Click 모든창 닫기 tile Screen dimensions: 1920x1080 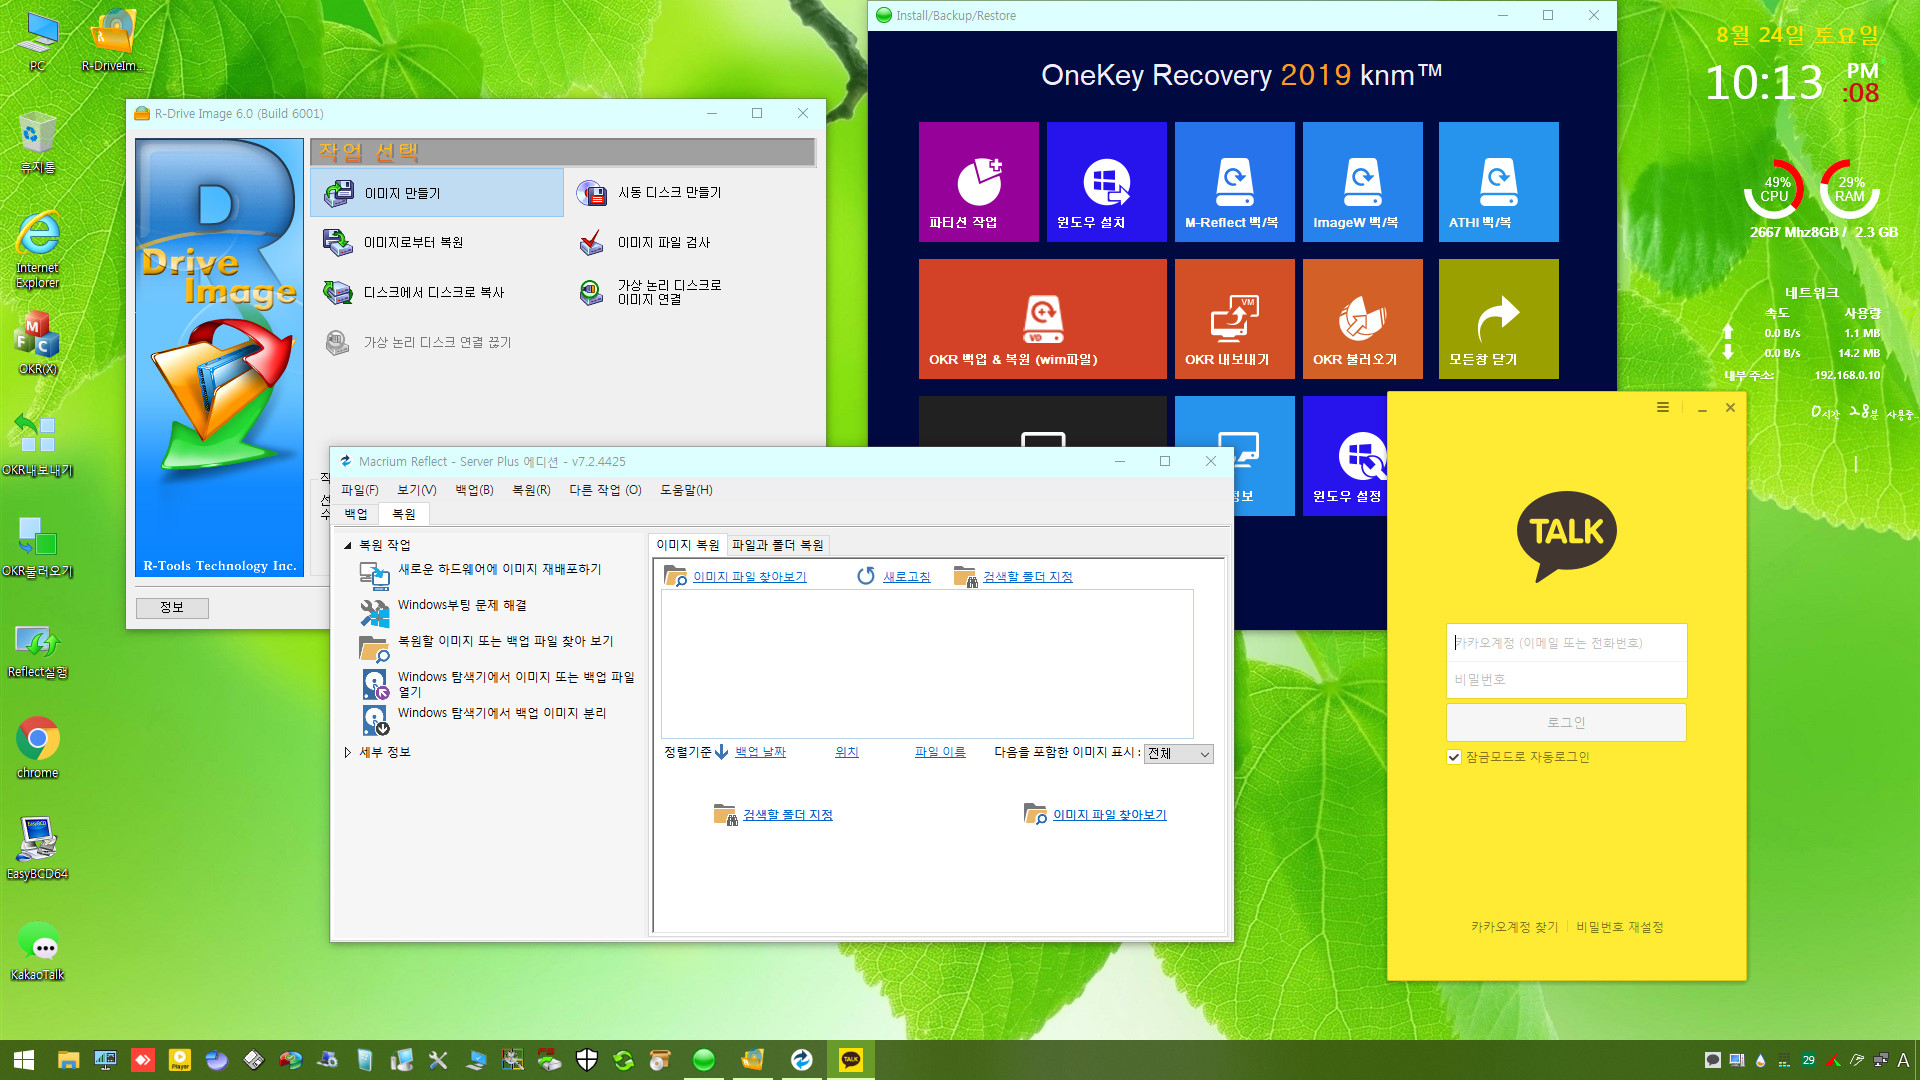coord(1499,319)
